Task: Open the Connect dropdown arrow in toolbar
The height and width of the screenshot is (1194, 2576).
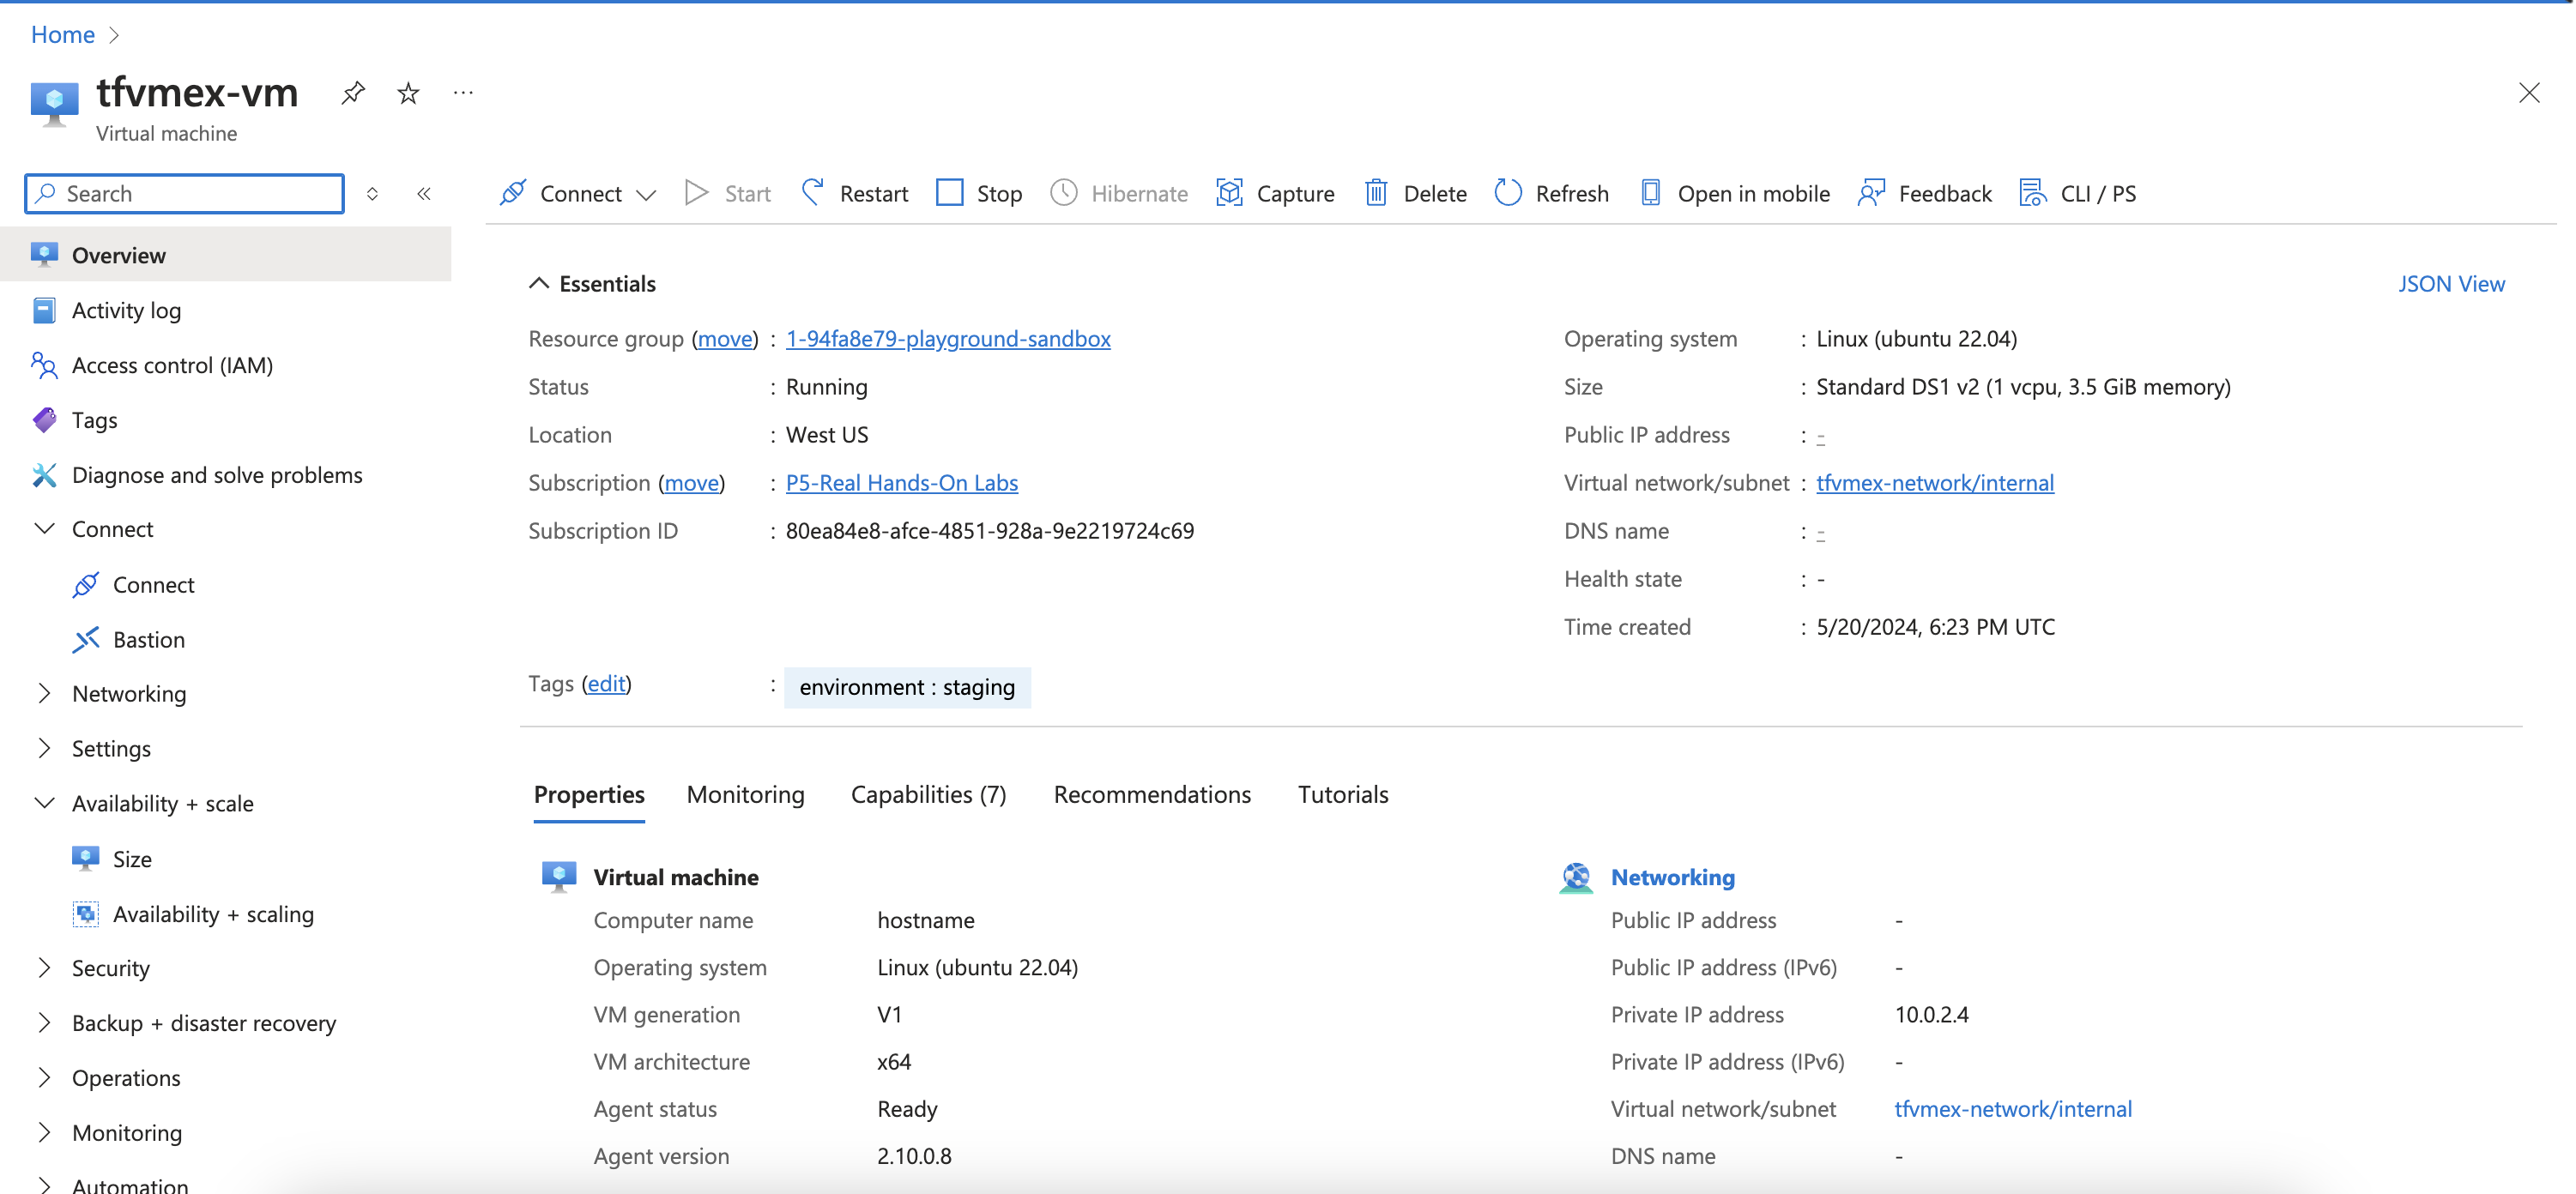Action: pyautogui.click(x=646, y=194)
